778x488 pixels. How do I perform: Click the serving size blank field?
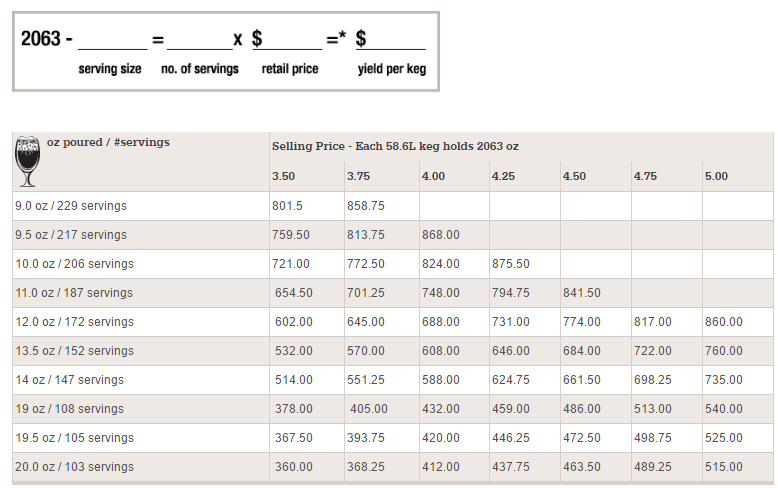tap(113, 40)
